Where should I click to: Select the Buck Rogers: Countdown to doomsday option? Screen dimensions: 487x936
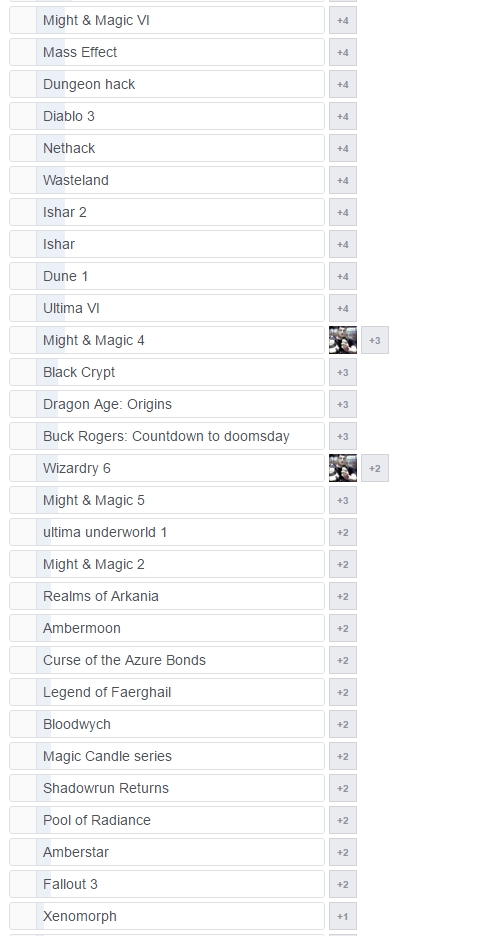pos(167,436)
